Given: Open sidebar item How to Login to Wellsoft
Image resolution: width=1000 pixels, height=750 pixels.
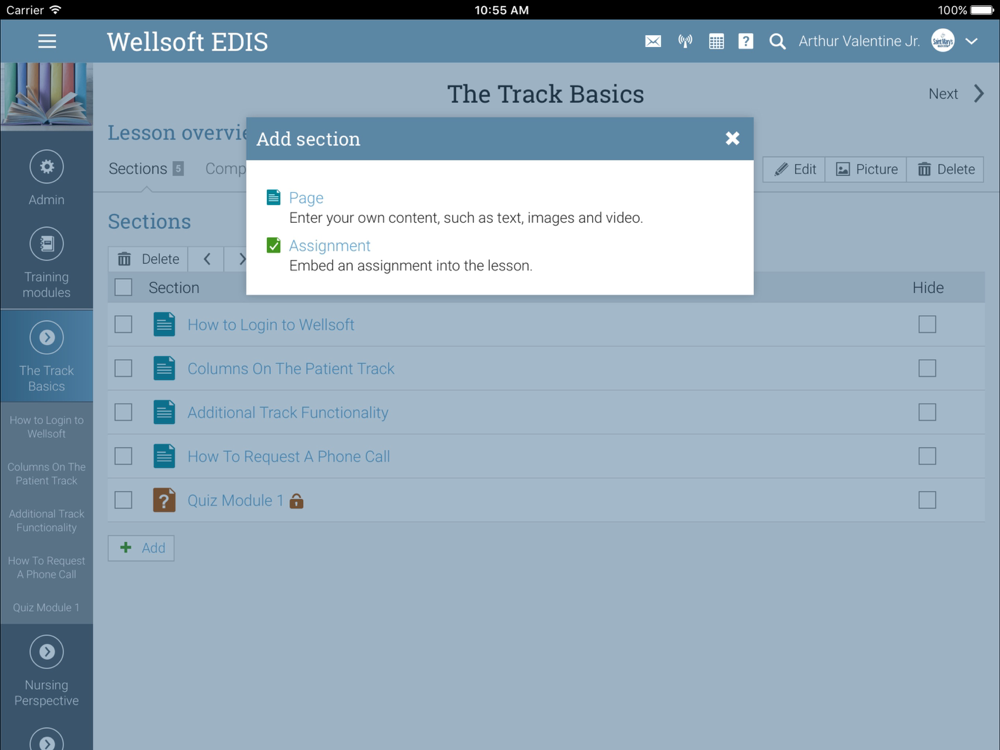Looking at the screenshot, I should coord(47,427).
